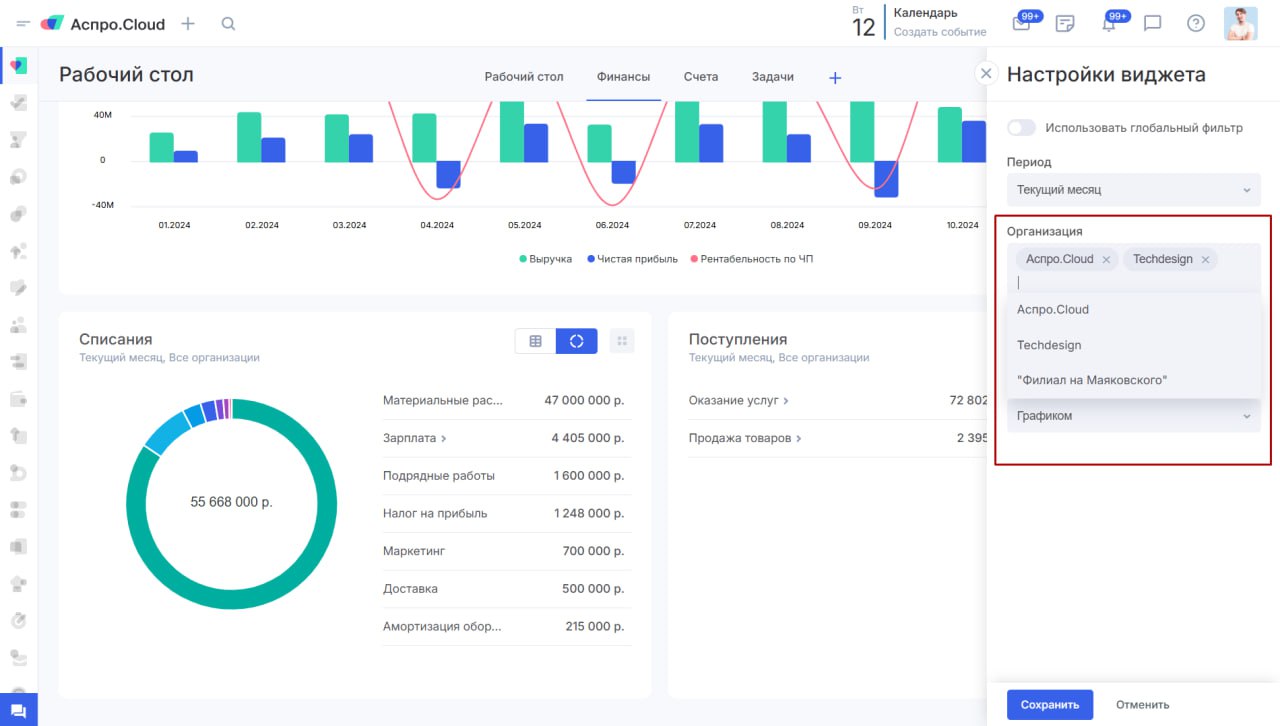The height and width of the screenshot is (726, 1280).
Task: Expand the Продажа товаров income row
Action: coord(745,438)
